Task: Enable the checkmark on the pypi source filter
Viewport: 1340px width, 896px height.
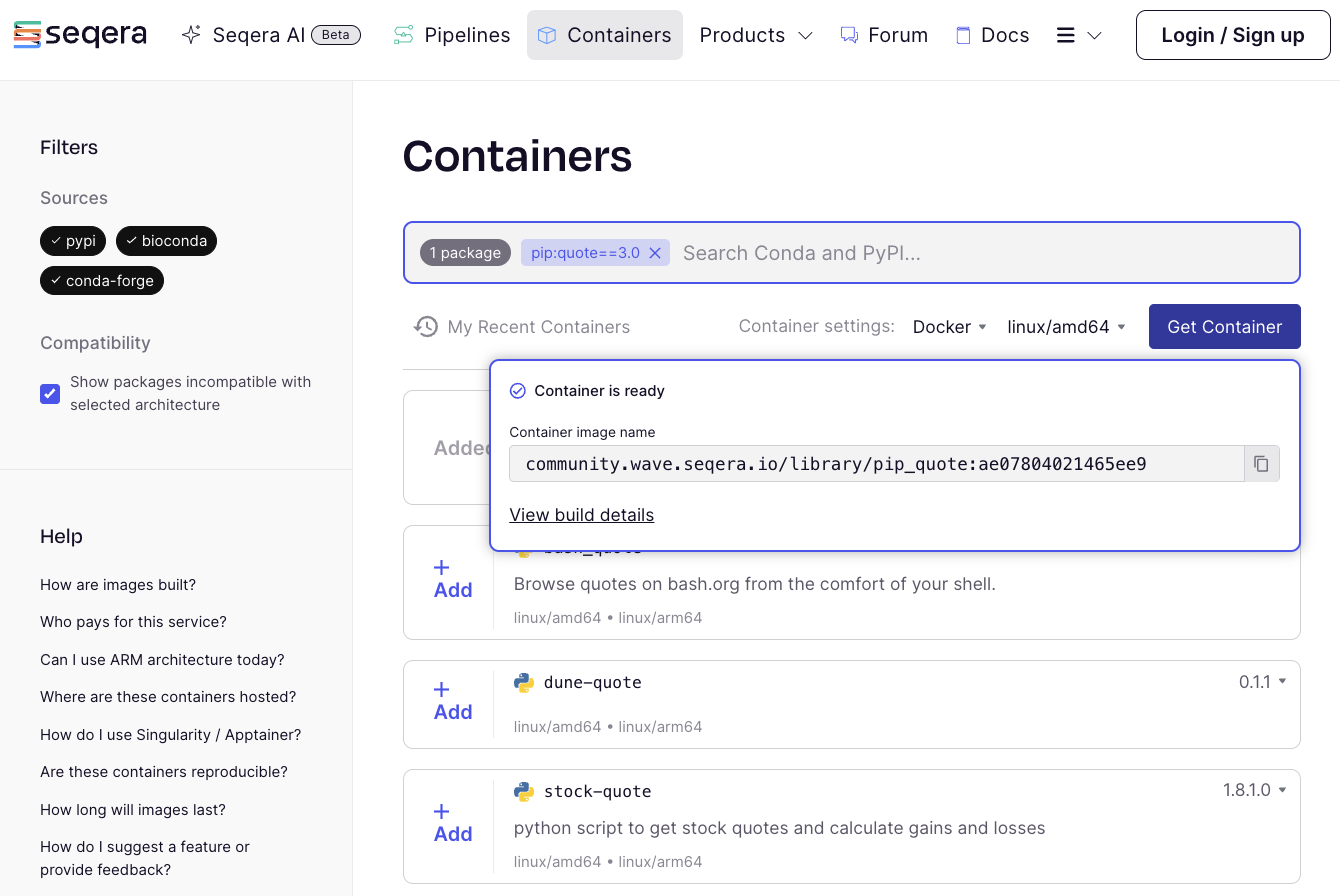Action: pos(55,241)
